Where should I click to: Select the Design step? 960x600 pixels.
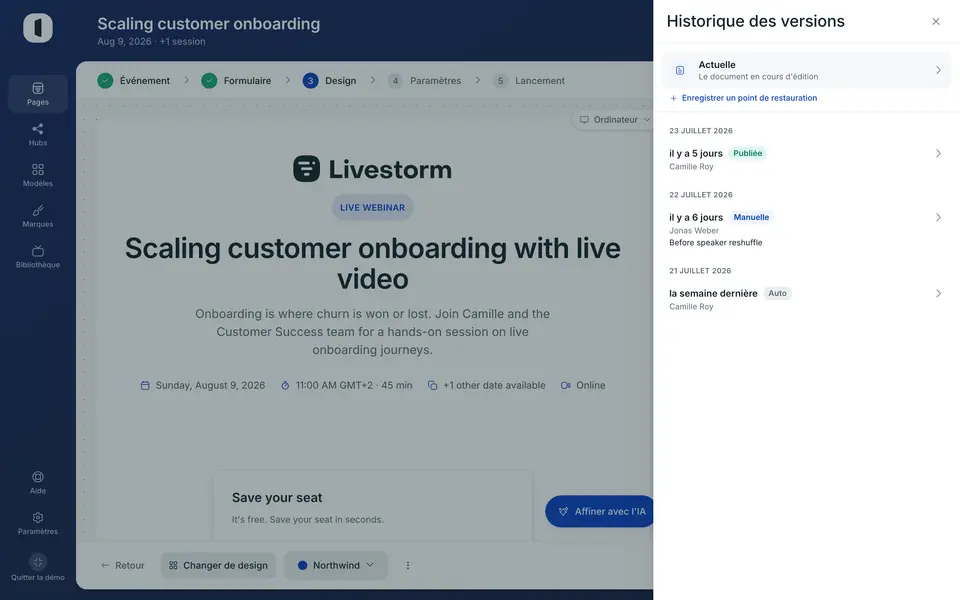[329, 80]
